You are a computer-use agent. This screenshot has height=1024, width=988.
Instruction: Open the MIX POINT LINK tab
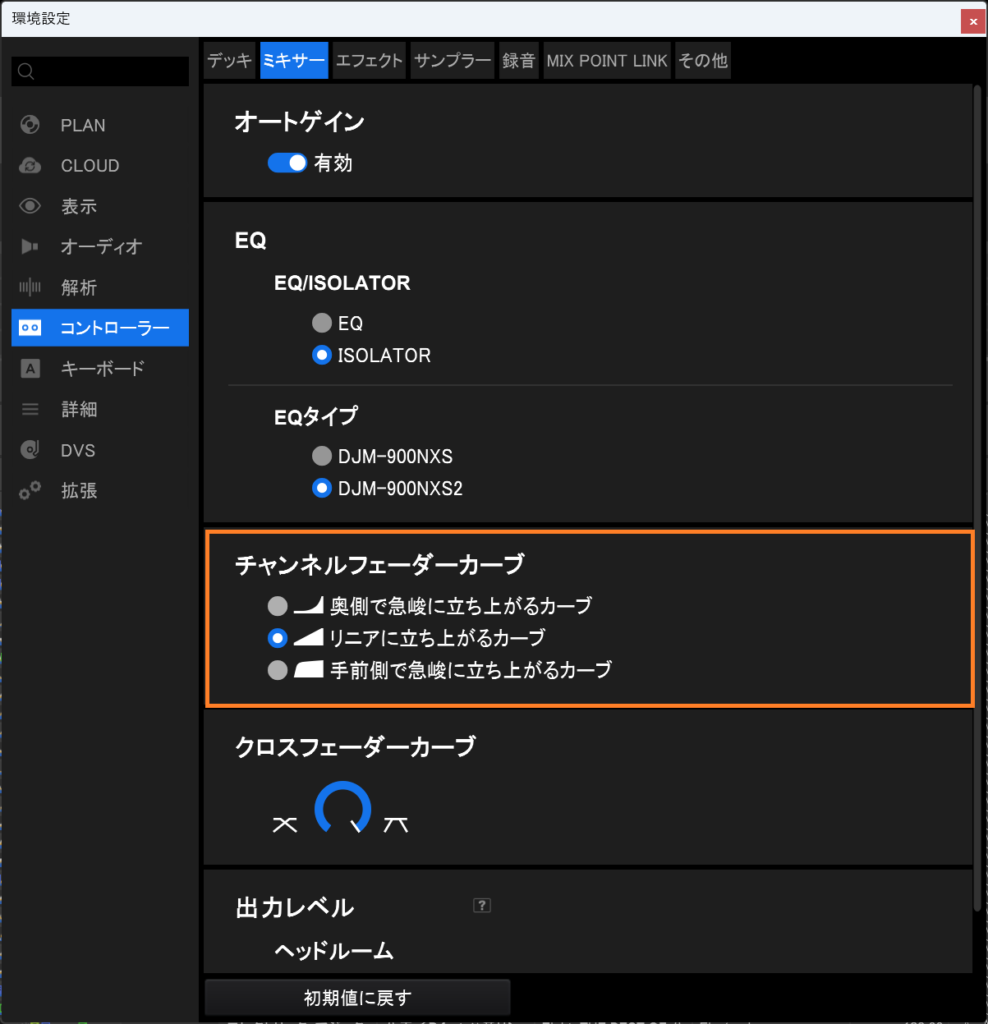click(x=606, y=60)
